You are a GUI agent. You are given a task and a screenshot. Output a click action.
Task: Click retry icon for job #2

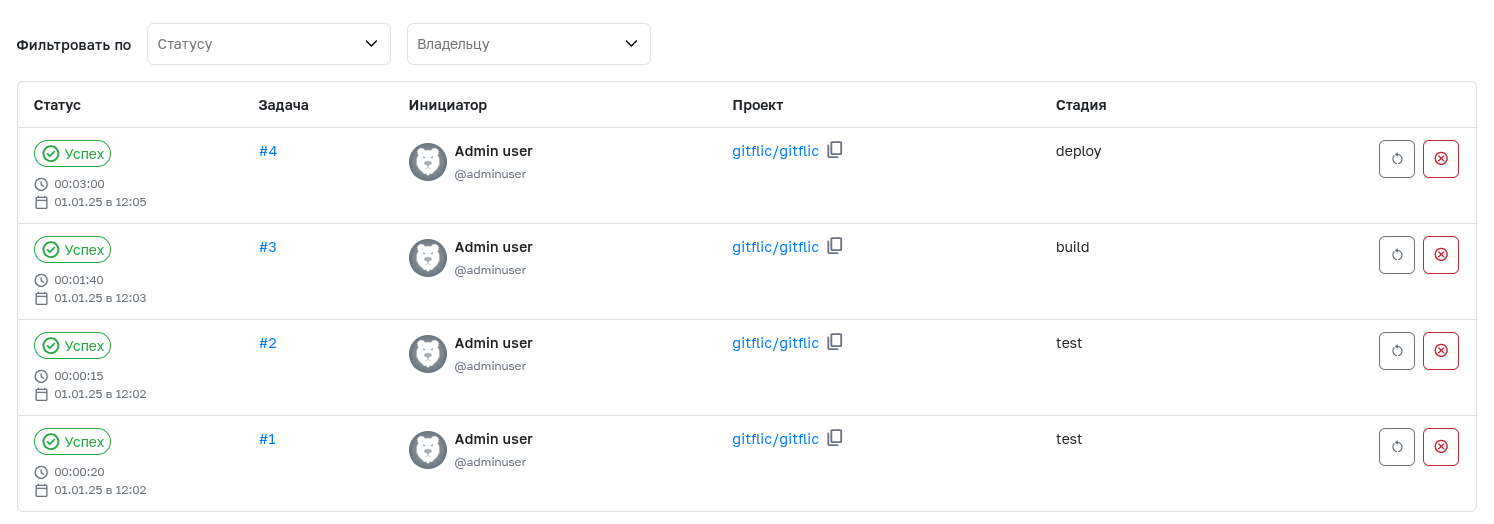[x=1396, y=351]
